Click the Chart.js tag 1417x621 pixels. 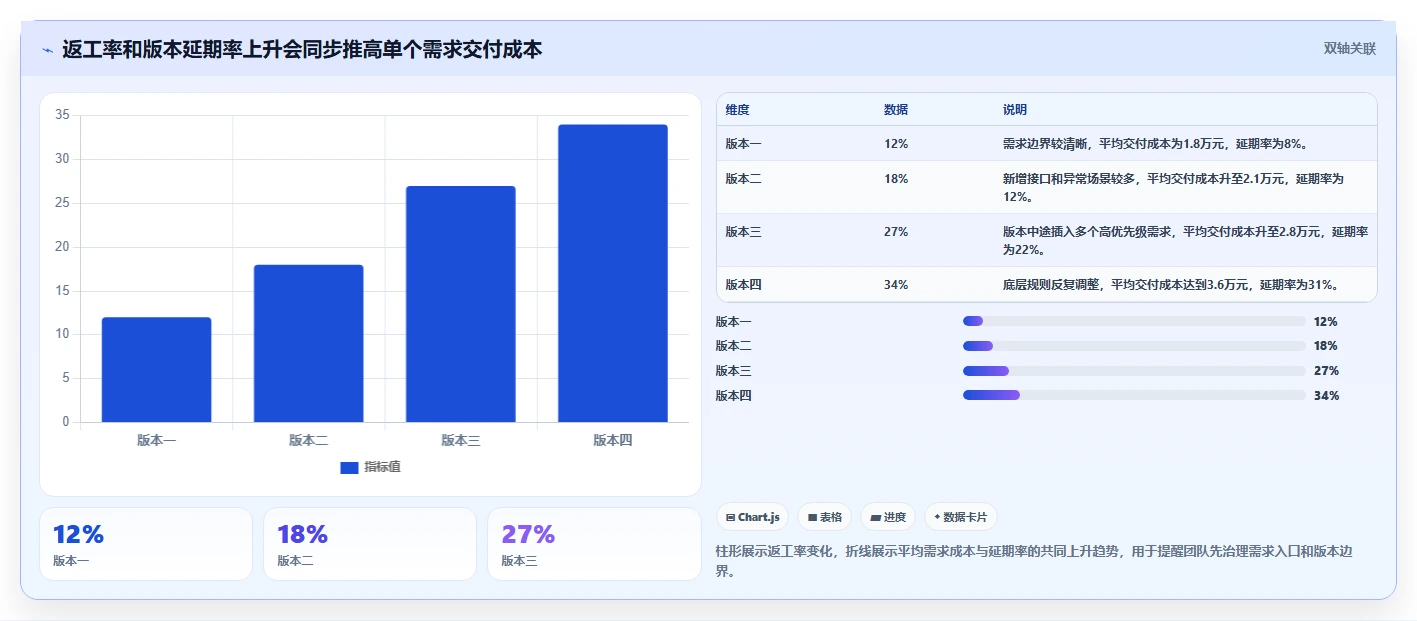[752, 517]
